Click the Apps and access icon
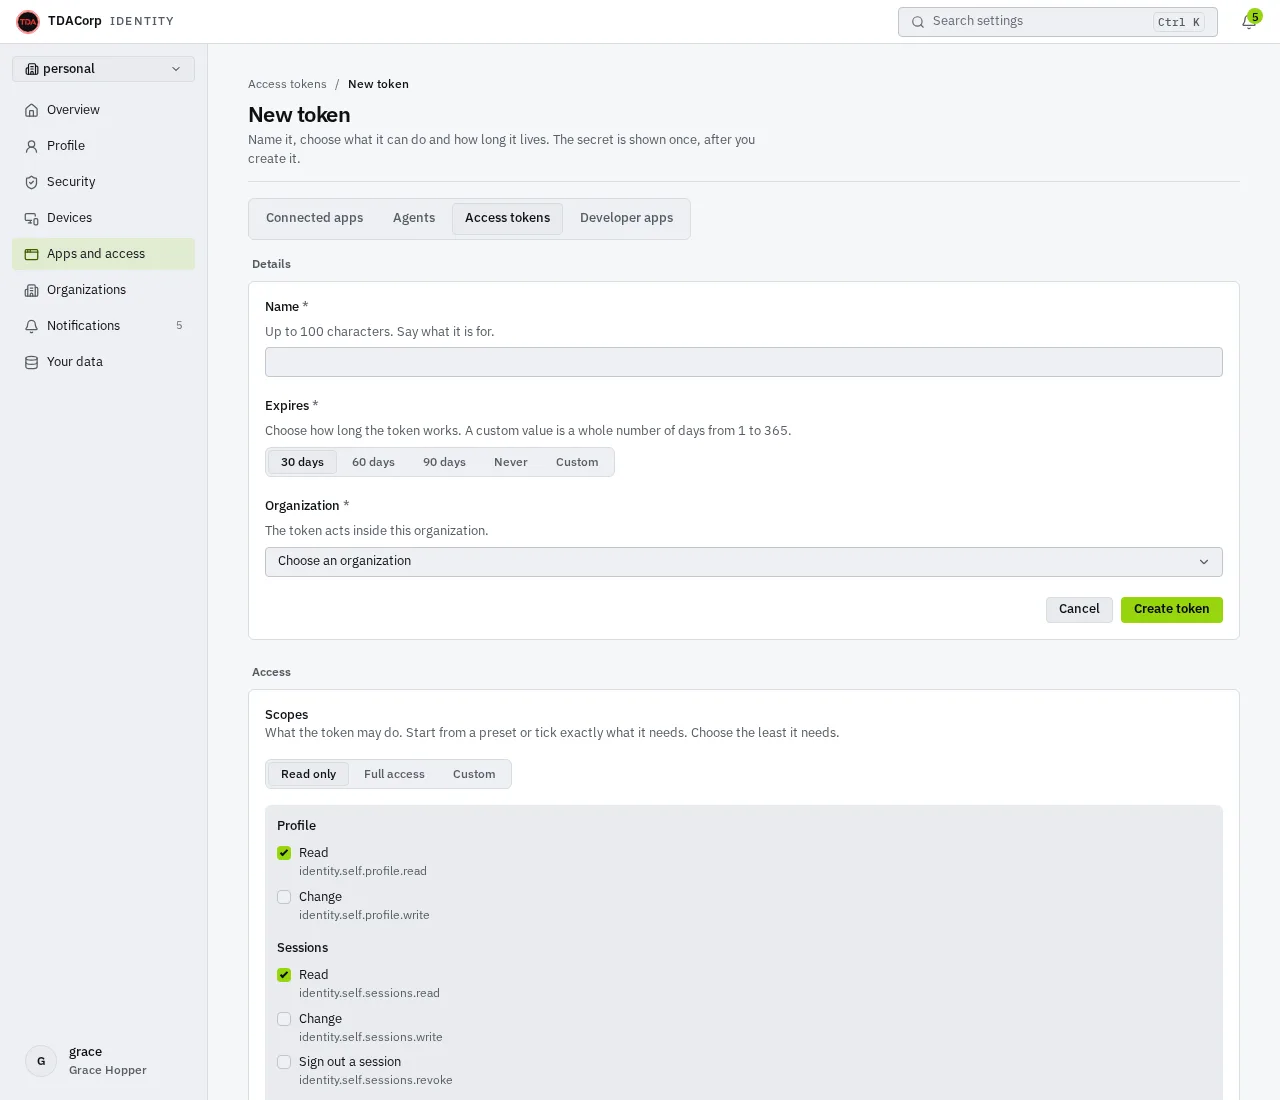Screen dimensions: 1280x1100 32,254
